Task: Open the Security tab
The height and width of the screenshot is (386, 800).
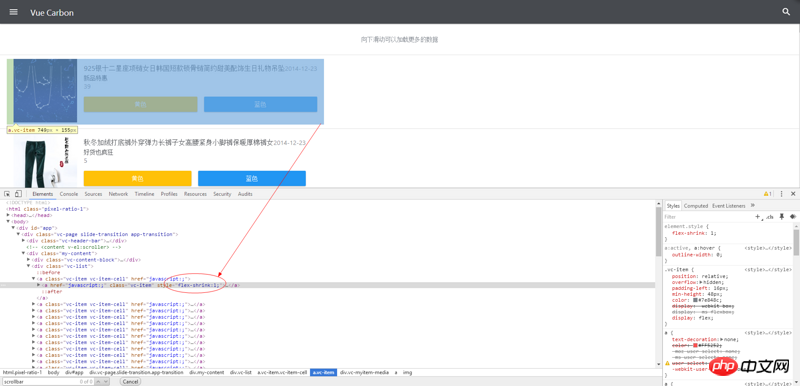Action: pyautogui.click(x=222, y=194)
